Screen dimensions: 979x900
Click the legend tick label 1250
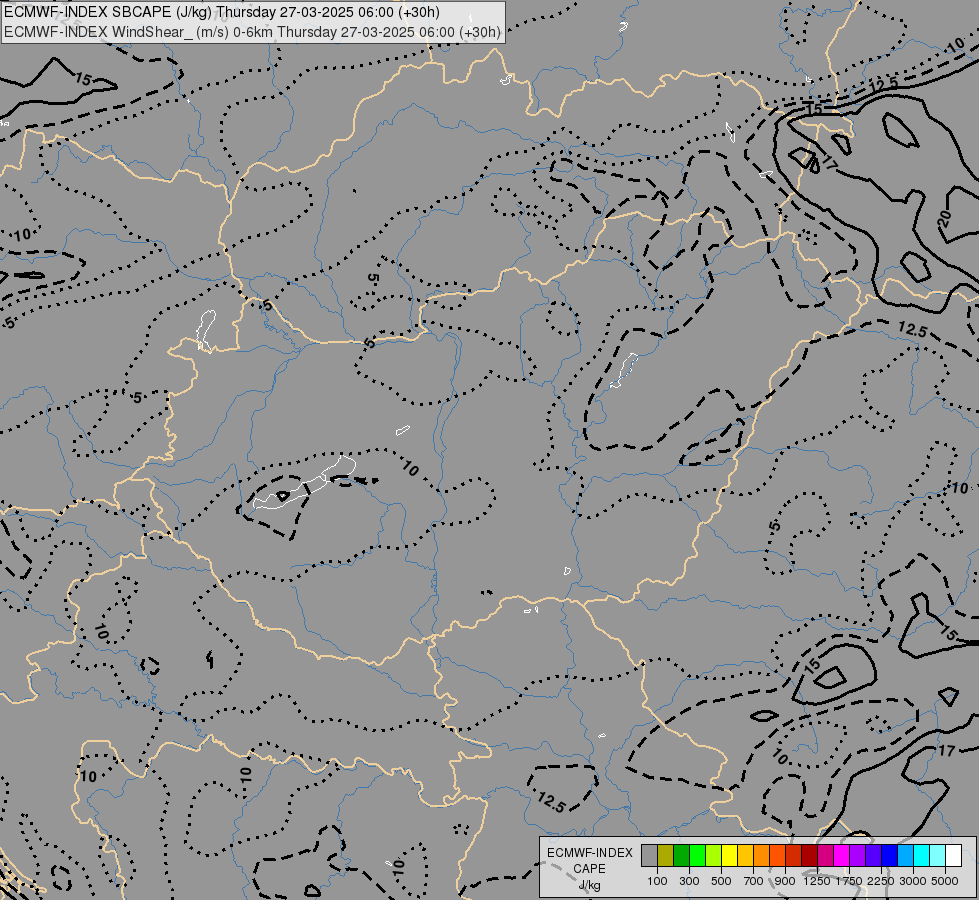click(x=817, y=881)
